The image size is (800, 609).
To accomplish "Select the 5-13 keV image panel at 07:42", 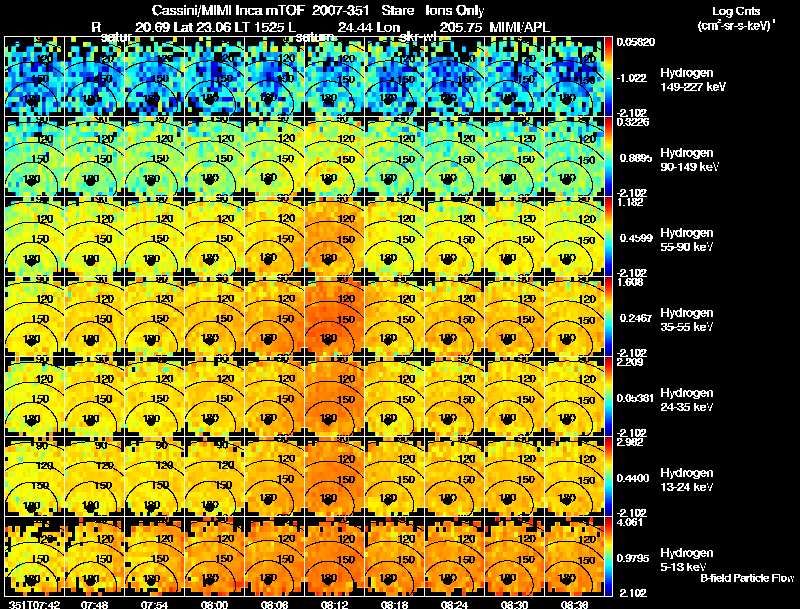I will coord(35,557).
